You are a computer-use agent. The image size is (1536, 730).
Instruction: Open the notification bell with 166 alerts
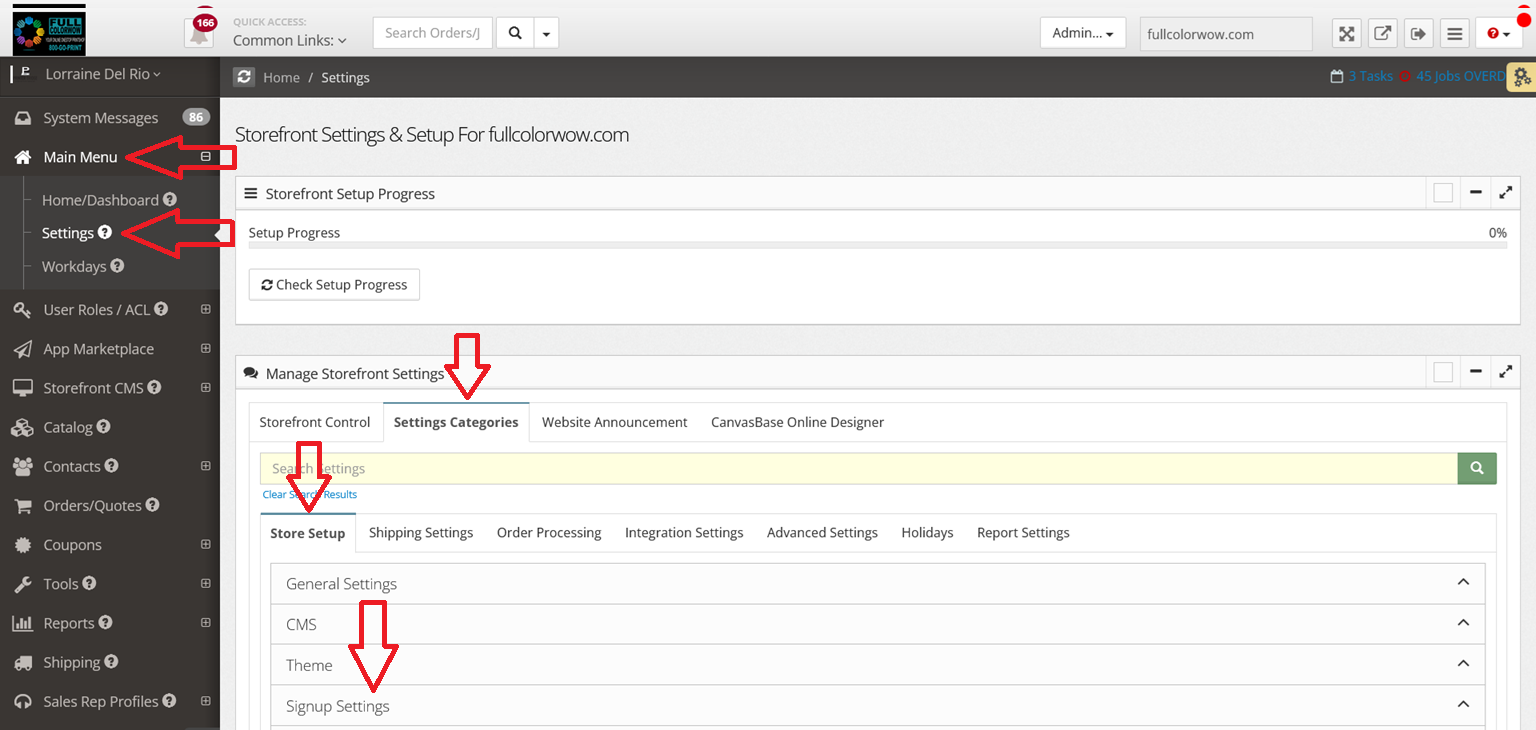pyautogui.click(x=200, y=33)
